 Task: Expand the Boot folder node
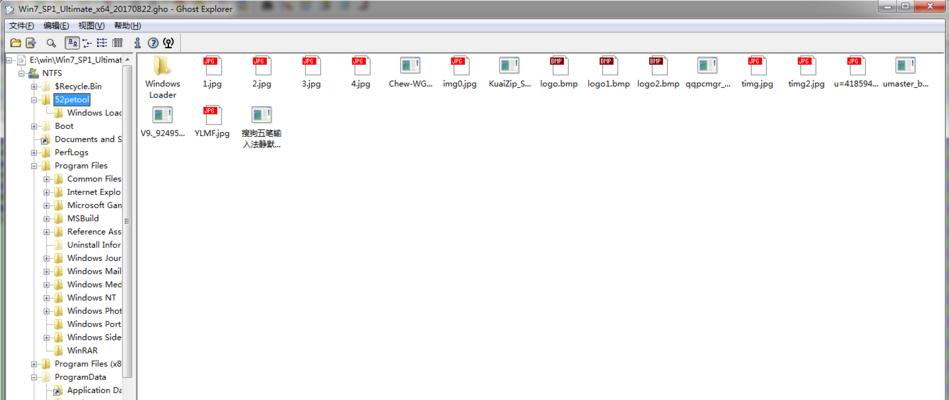click(x=34, y=126)
